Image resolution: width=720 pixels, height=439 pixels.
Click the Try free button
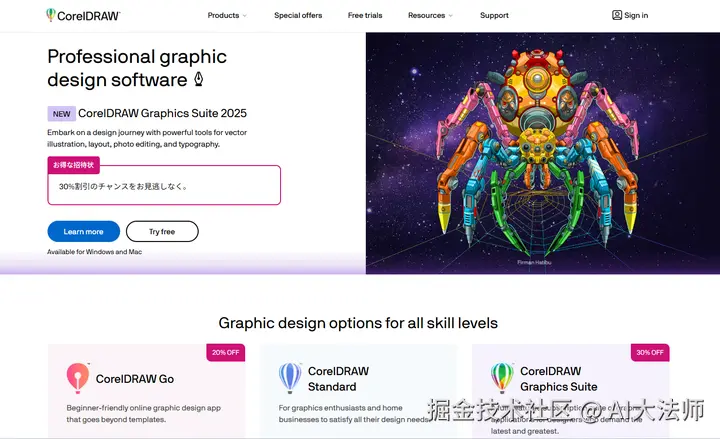(x=162, y=231)
